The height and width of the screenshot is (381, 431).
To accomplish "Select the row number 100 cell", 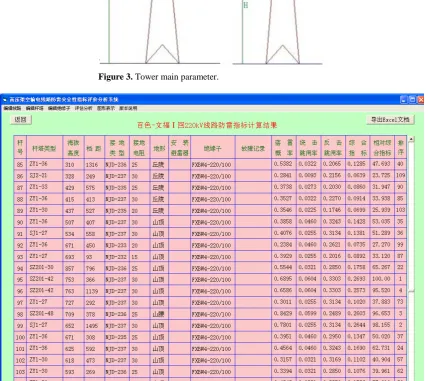I will pos(20,337).
